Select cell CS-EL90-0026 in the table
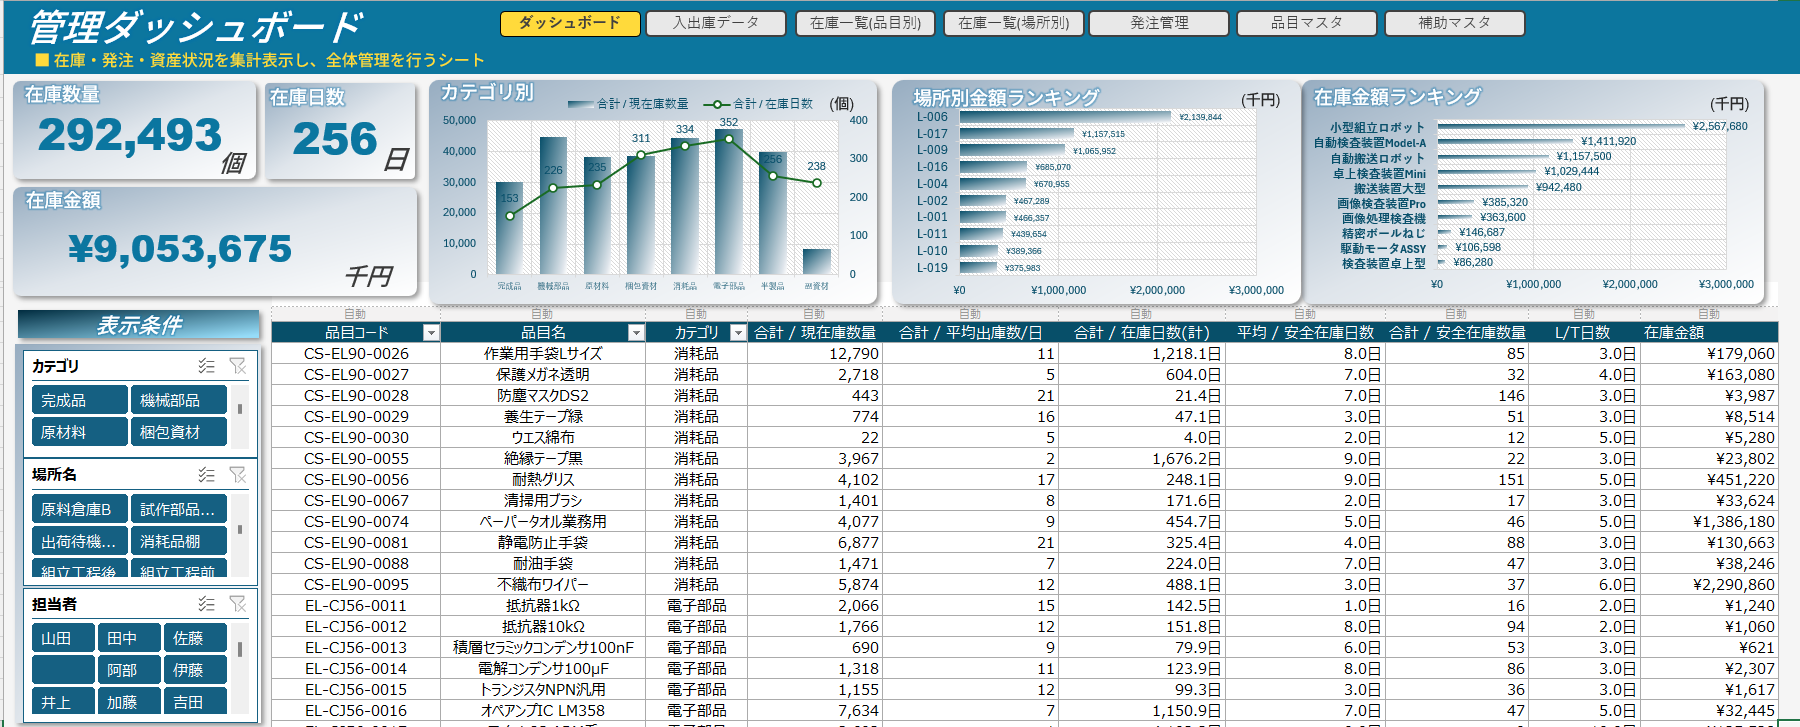The image size is (1800, 727). point(356,354)
